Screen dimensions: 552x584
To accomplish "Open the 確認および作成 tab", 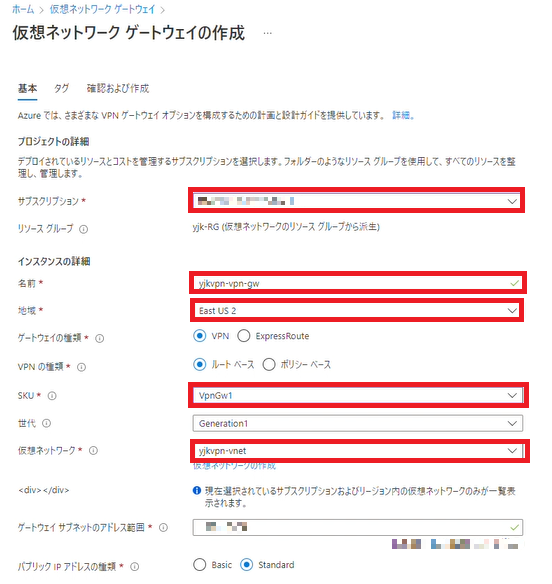I will [x=118, y=89].
